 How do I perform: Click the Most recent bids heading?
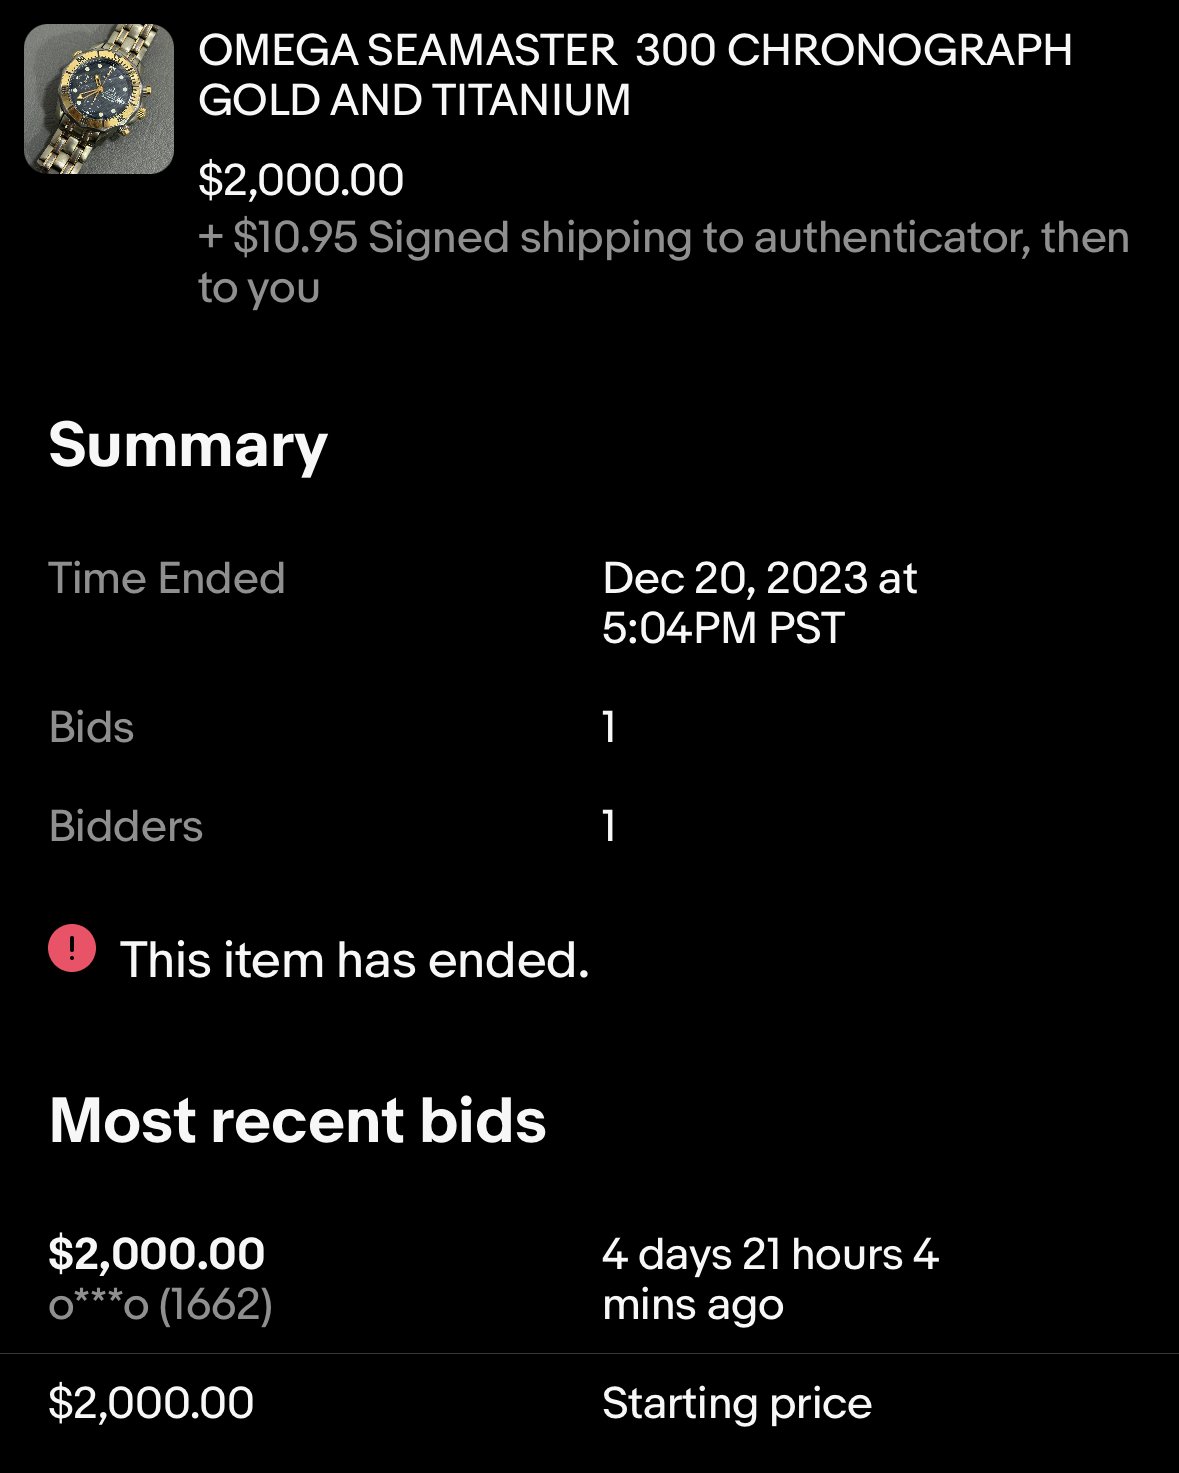pyautogui.click(x=298, y=1119)
